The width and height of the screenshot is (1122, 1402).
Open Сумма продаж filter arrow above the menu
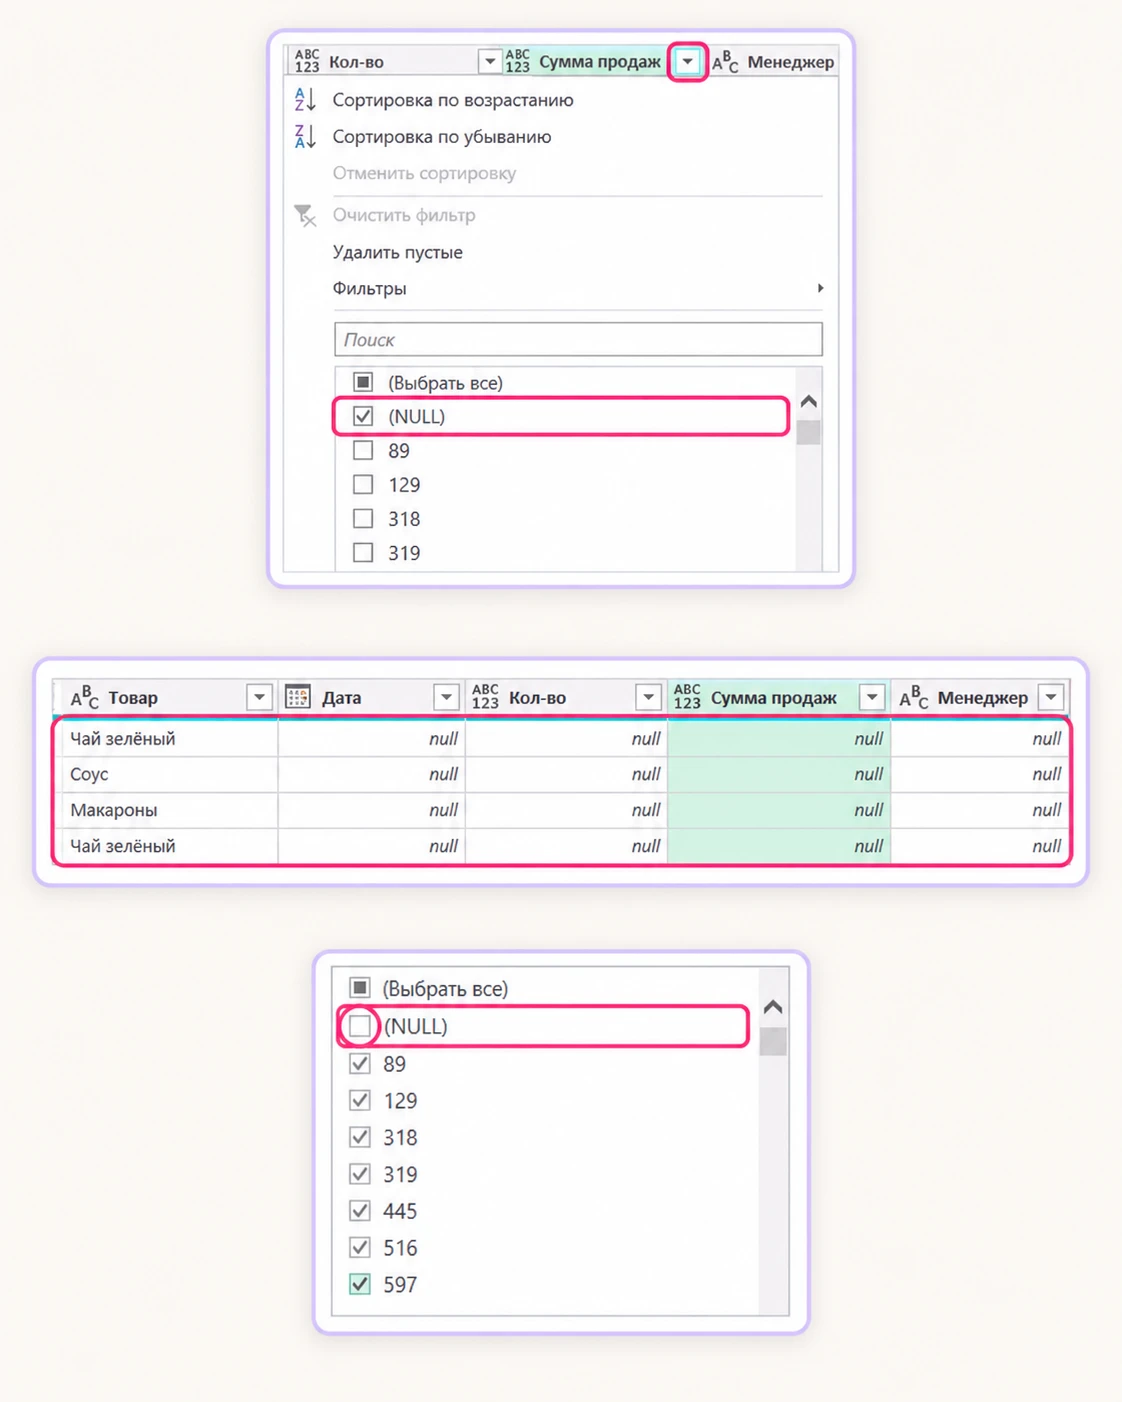688,62
